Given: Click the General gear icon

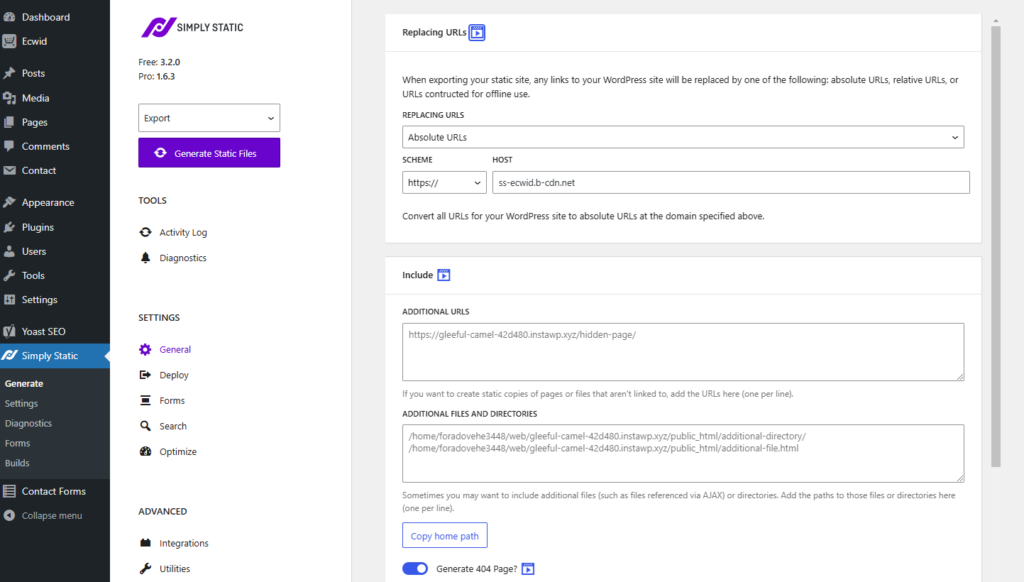Looking at the screenshot, I should coord(145,349).
